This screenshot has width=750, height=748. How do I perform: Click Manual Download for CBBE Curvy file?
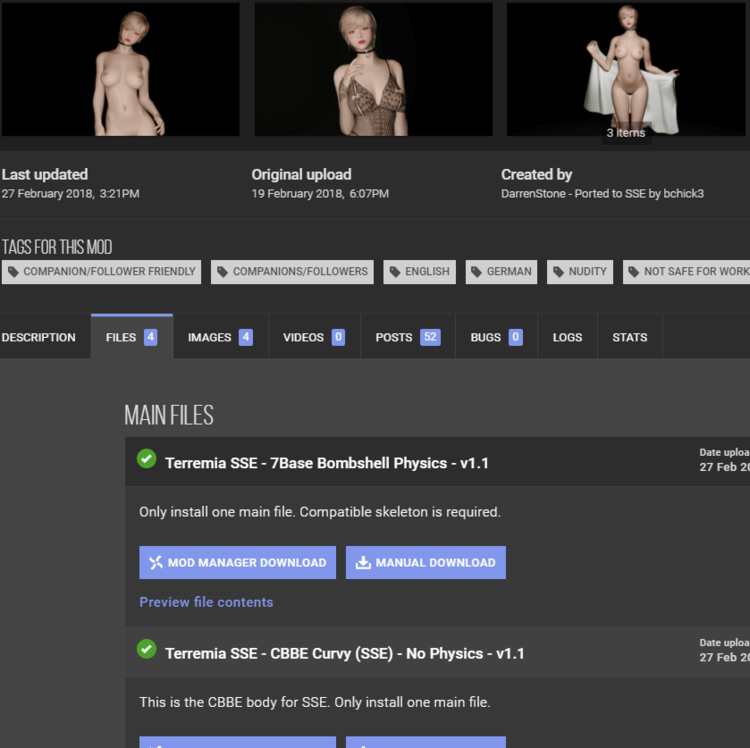click(426, 742)
